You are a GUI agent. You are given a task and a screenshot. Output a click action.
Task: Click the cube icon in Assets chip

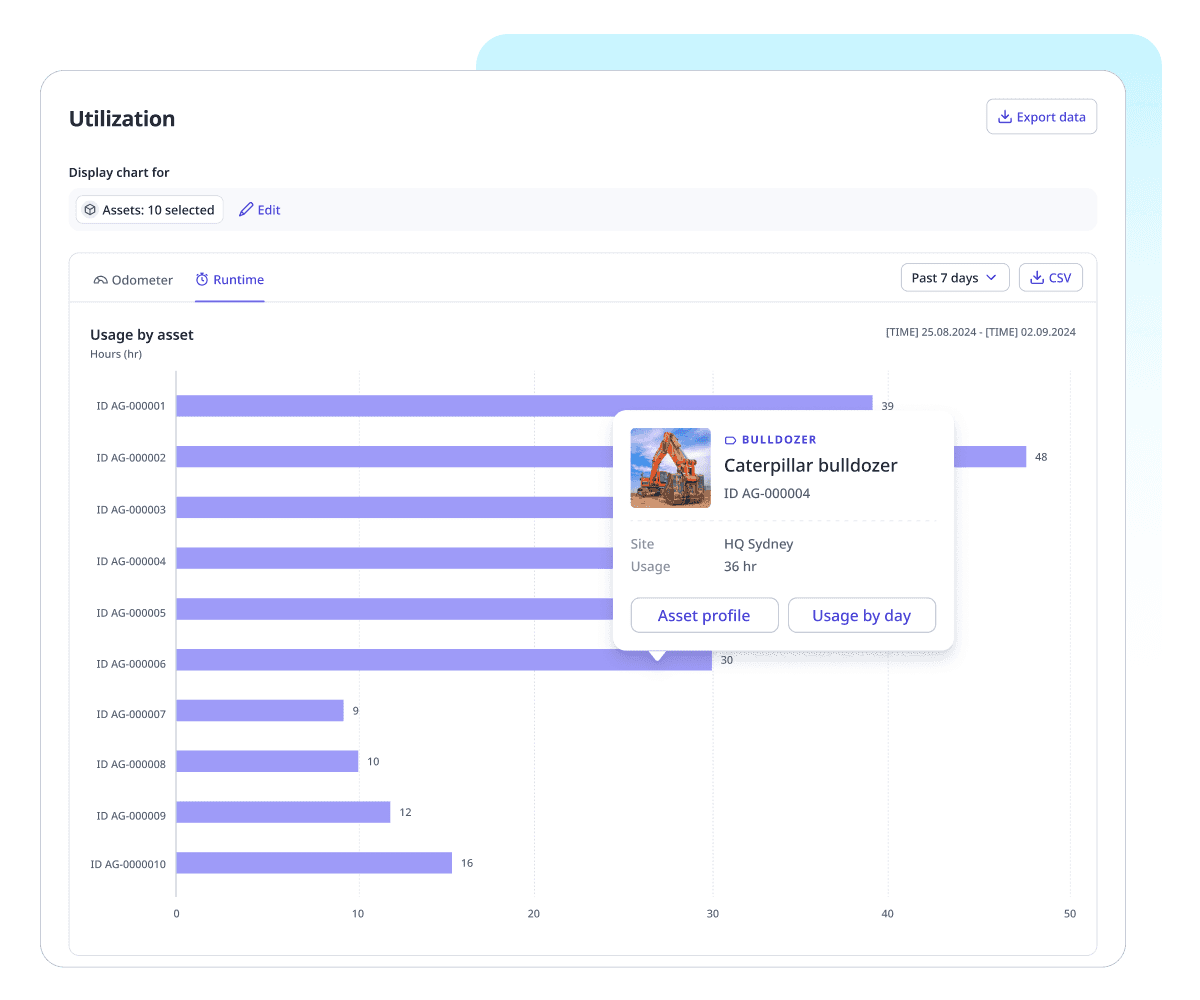90,210
